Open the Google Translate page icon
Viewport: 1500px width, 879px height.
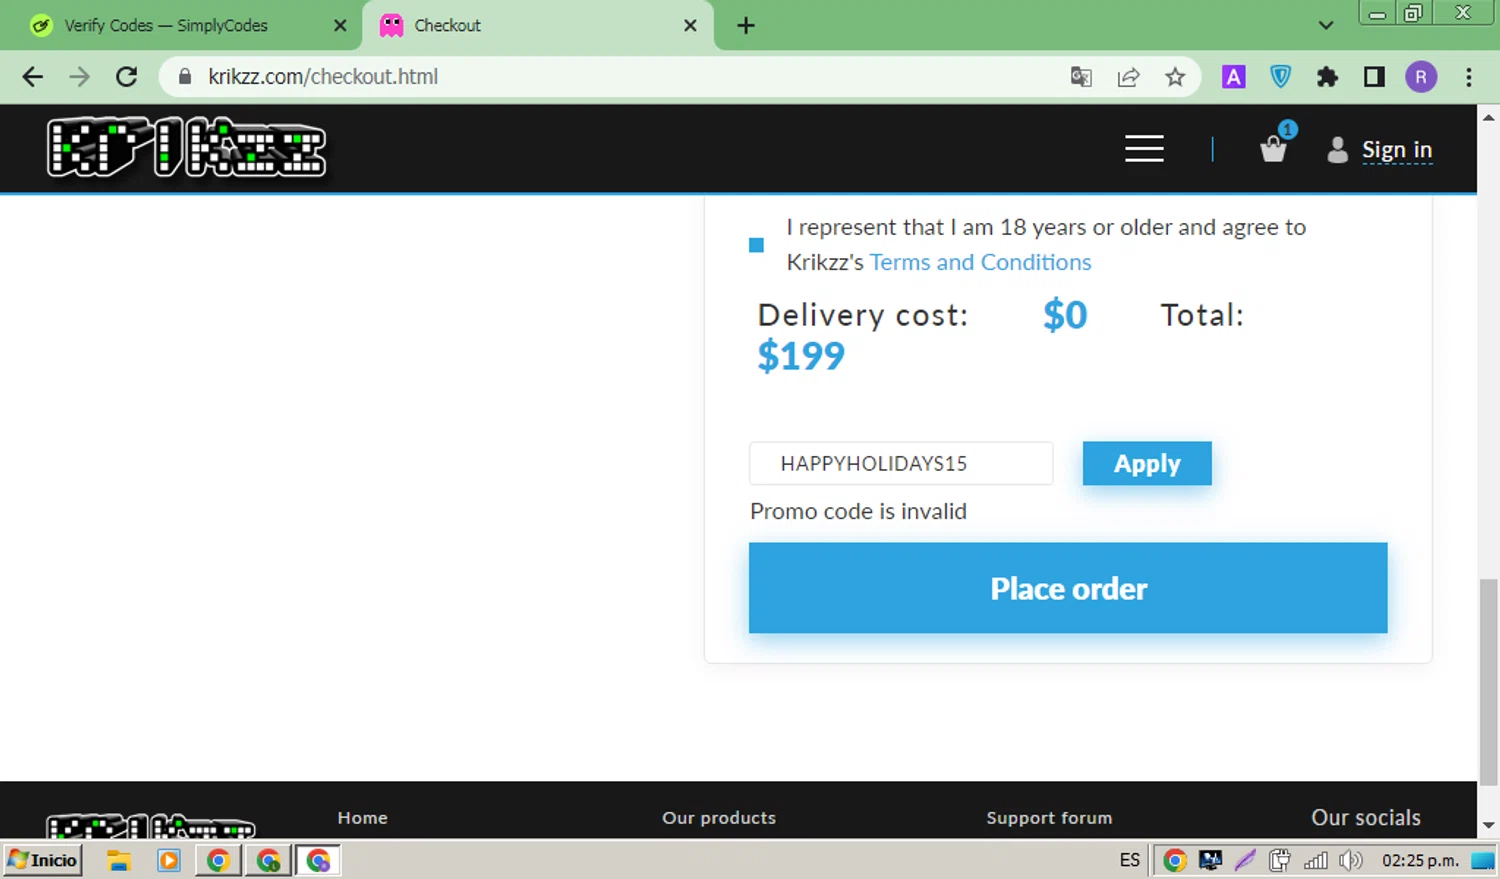point(1081,77)
